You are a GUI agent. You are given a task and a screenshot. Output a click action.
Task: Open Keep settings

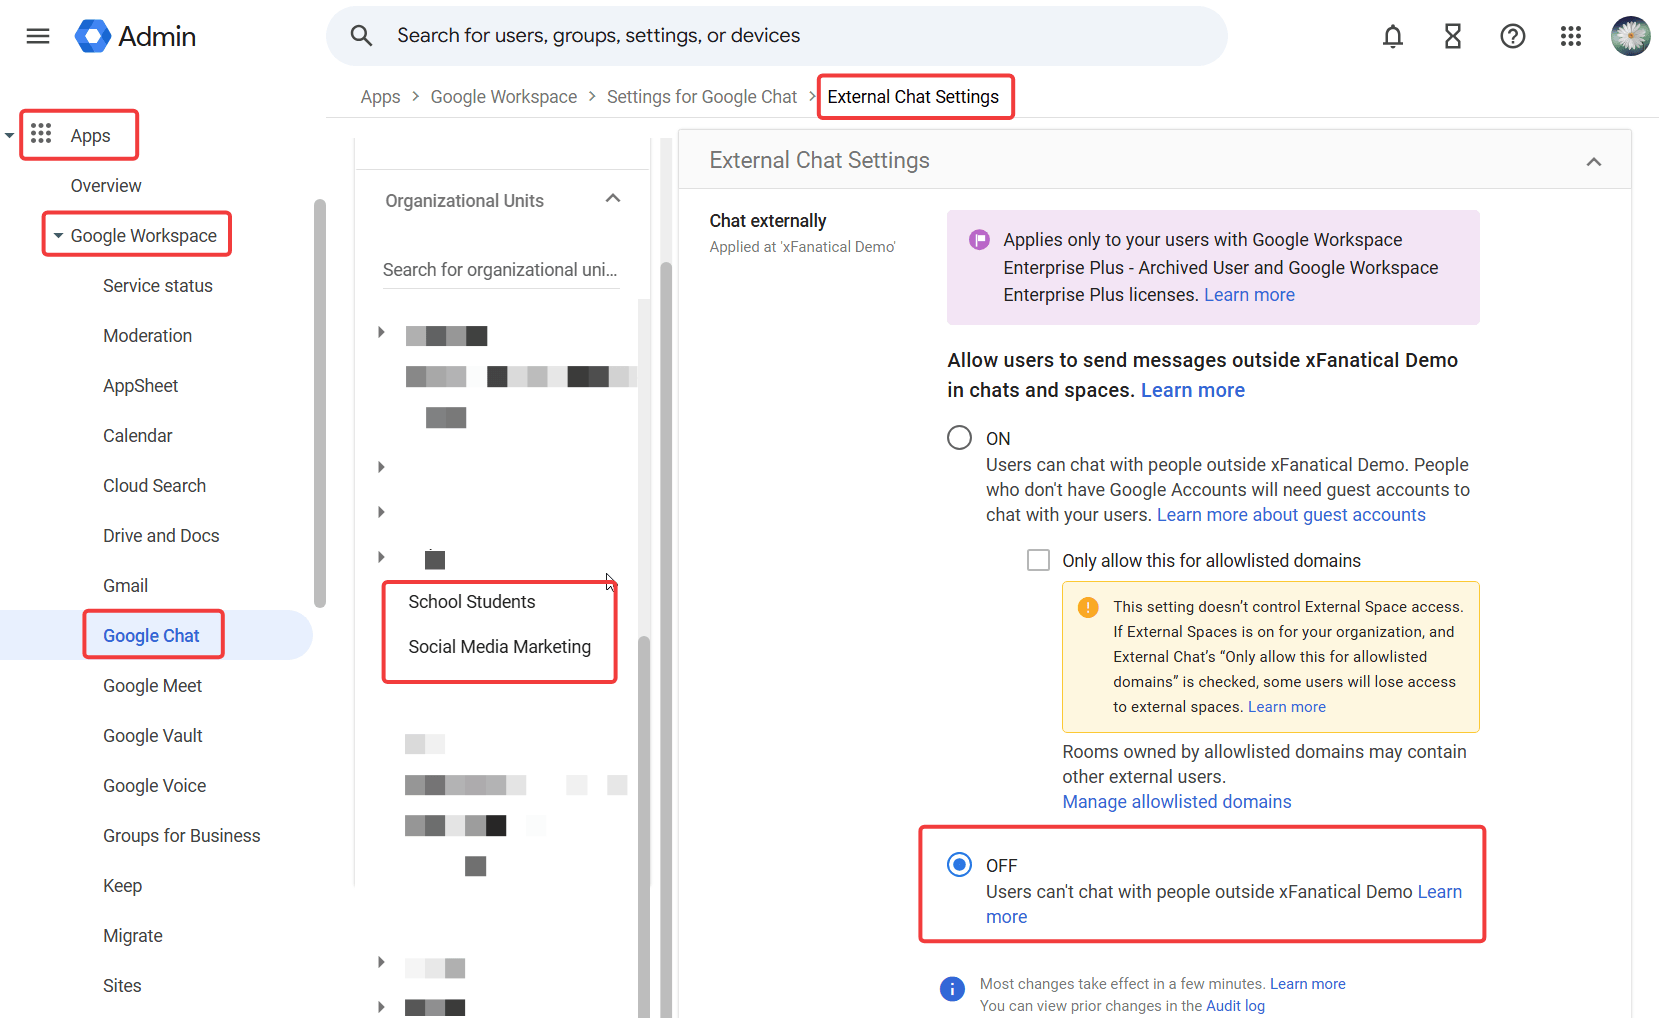(x=122, y=886)
